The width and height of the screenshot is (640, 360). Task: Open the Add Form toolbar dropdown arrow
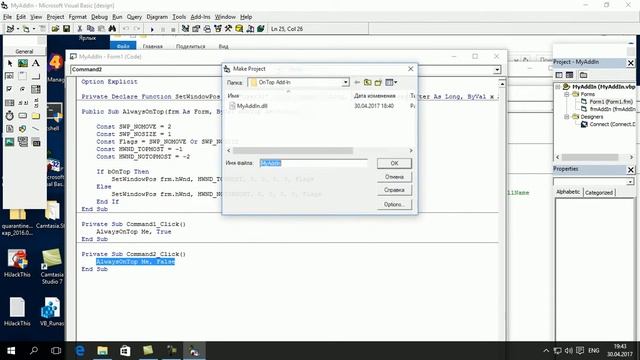click(x=34, y=29)
